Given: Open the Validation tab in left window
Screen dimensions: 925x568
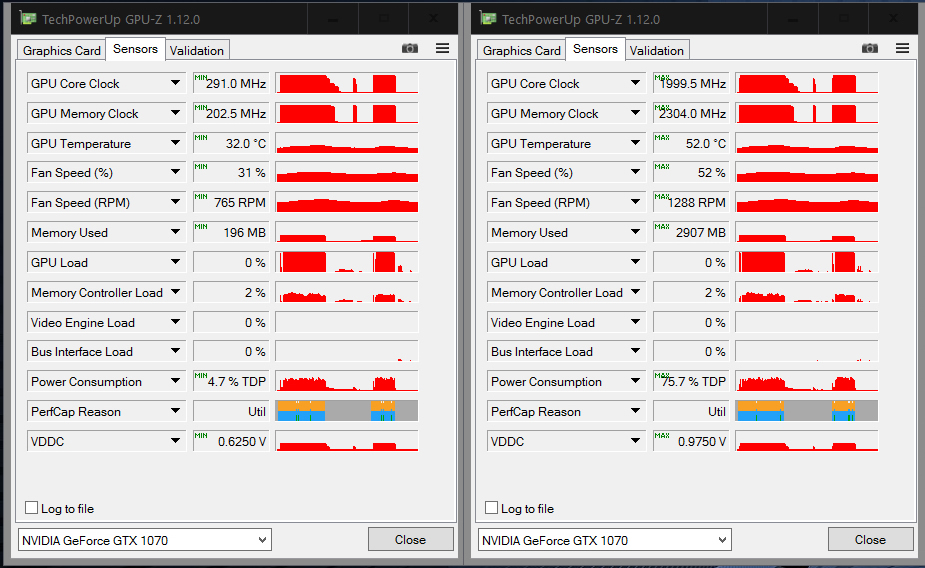Looking at the screenshot, I should coord(197,51).
